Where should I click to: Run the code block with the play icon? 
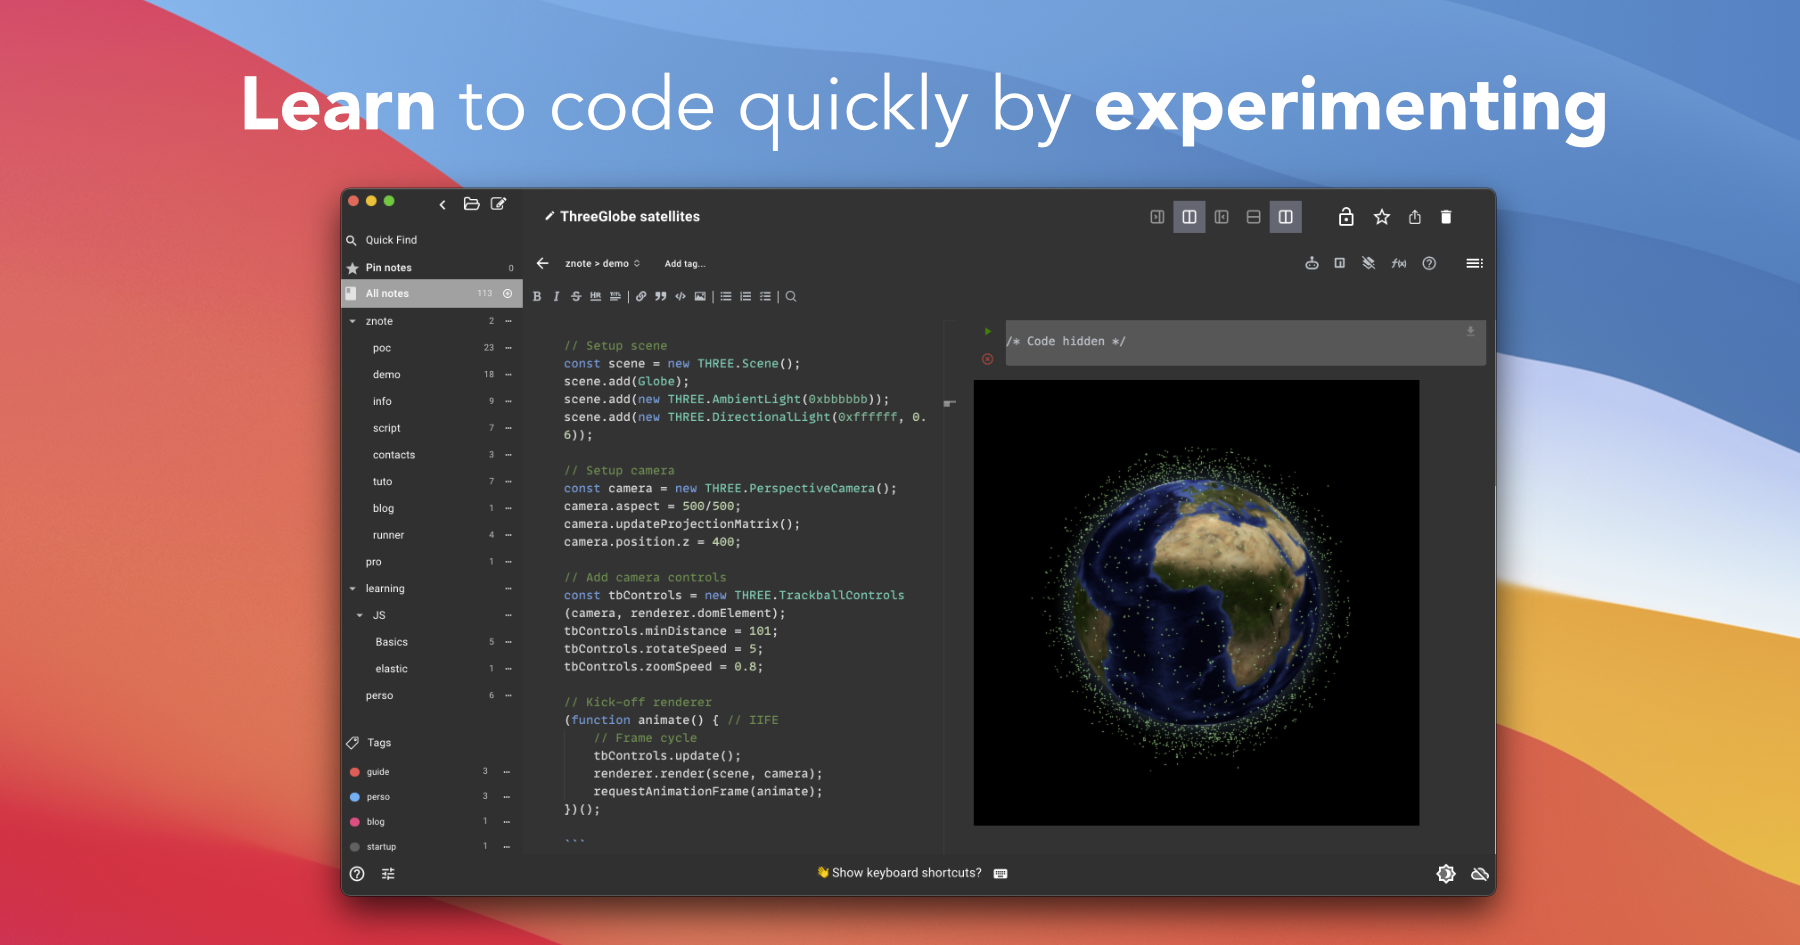tap(988, 331)
